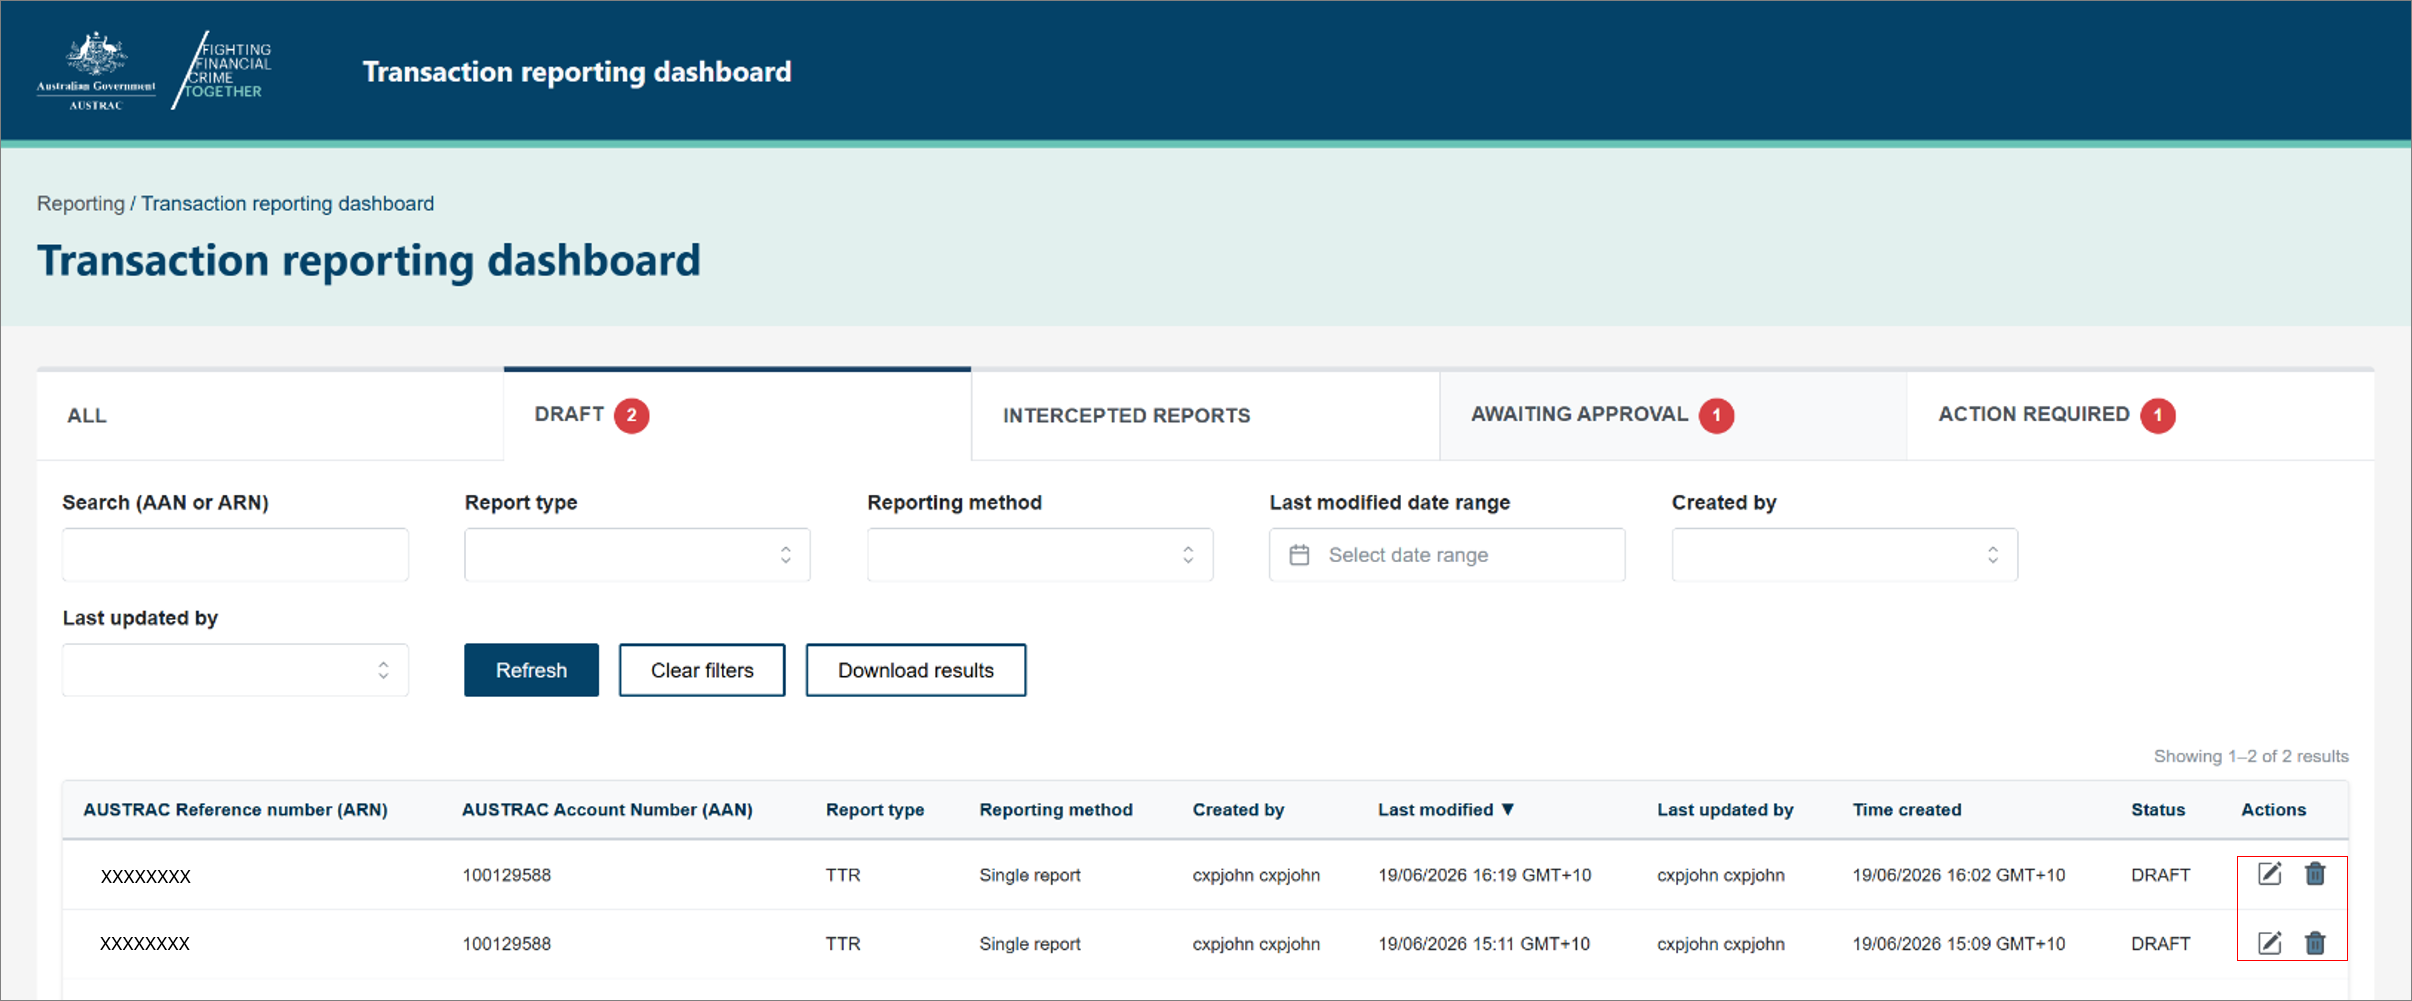Click the Report type column header
This screenshot has width=2412, height=1001.
[x=875, y=810]
